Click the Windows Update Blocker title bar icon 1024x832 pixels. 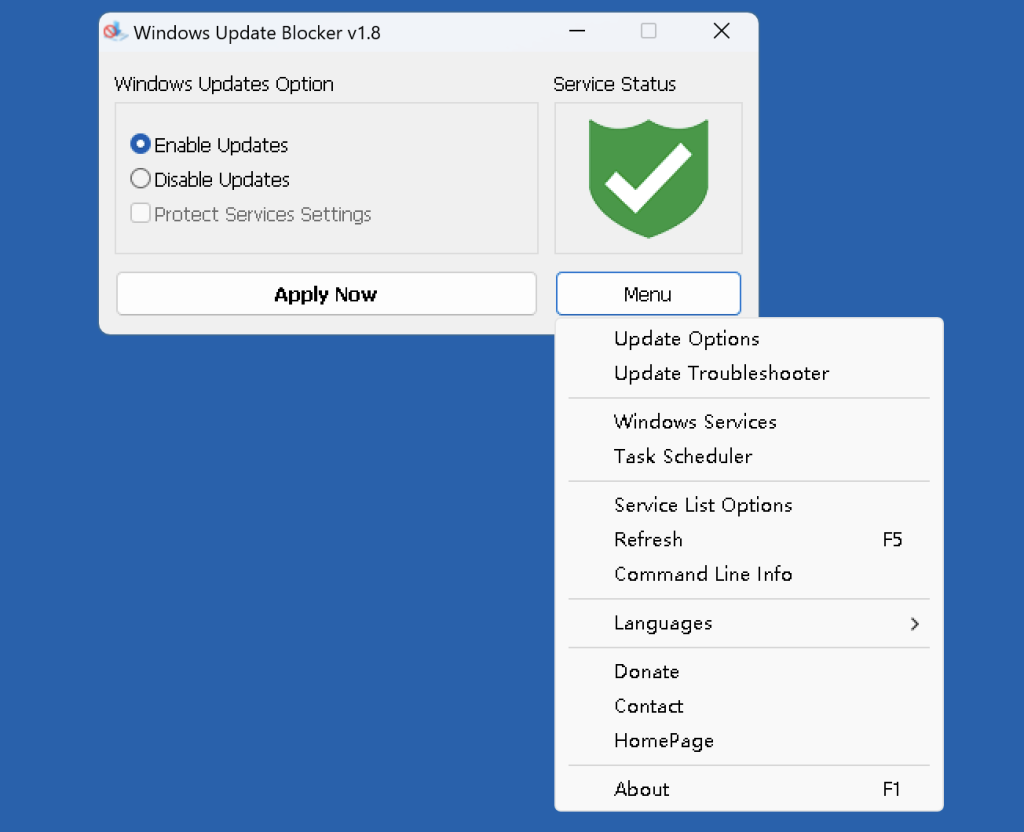coord(115,31)
